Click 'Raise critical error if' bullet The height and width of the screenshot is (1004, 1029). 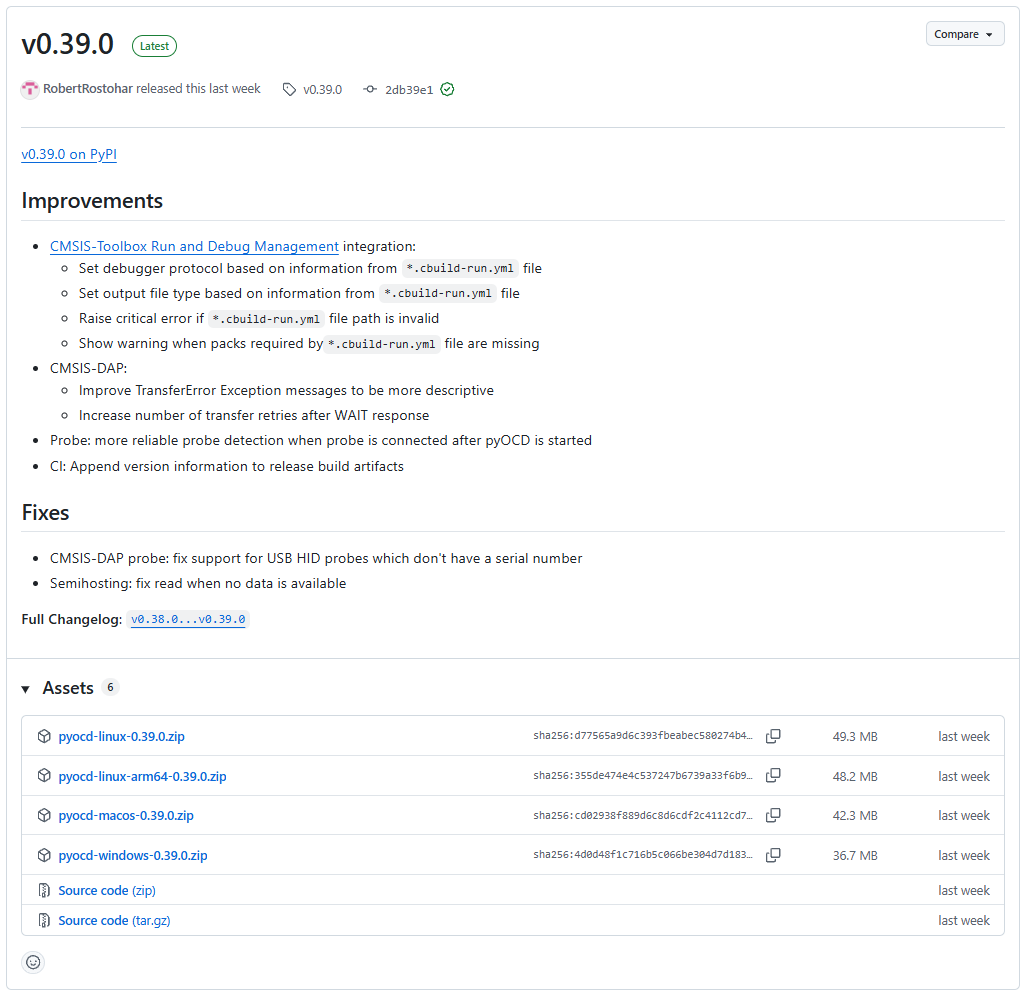click(x=259, y=318)
